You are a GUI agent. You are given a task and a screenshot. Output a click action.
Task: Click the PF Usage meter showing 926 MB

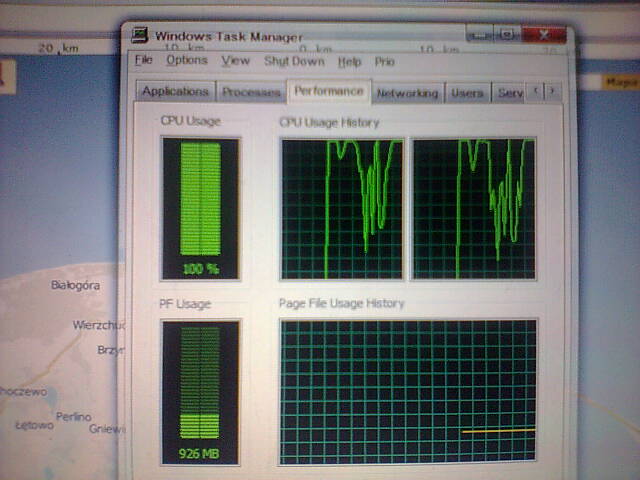[200, 392]
